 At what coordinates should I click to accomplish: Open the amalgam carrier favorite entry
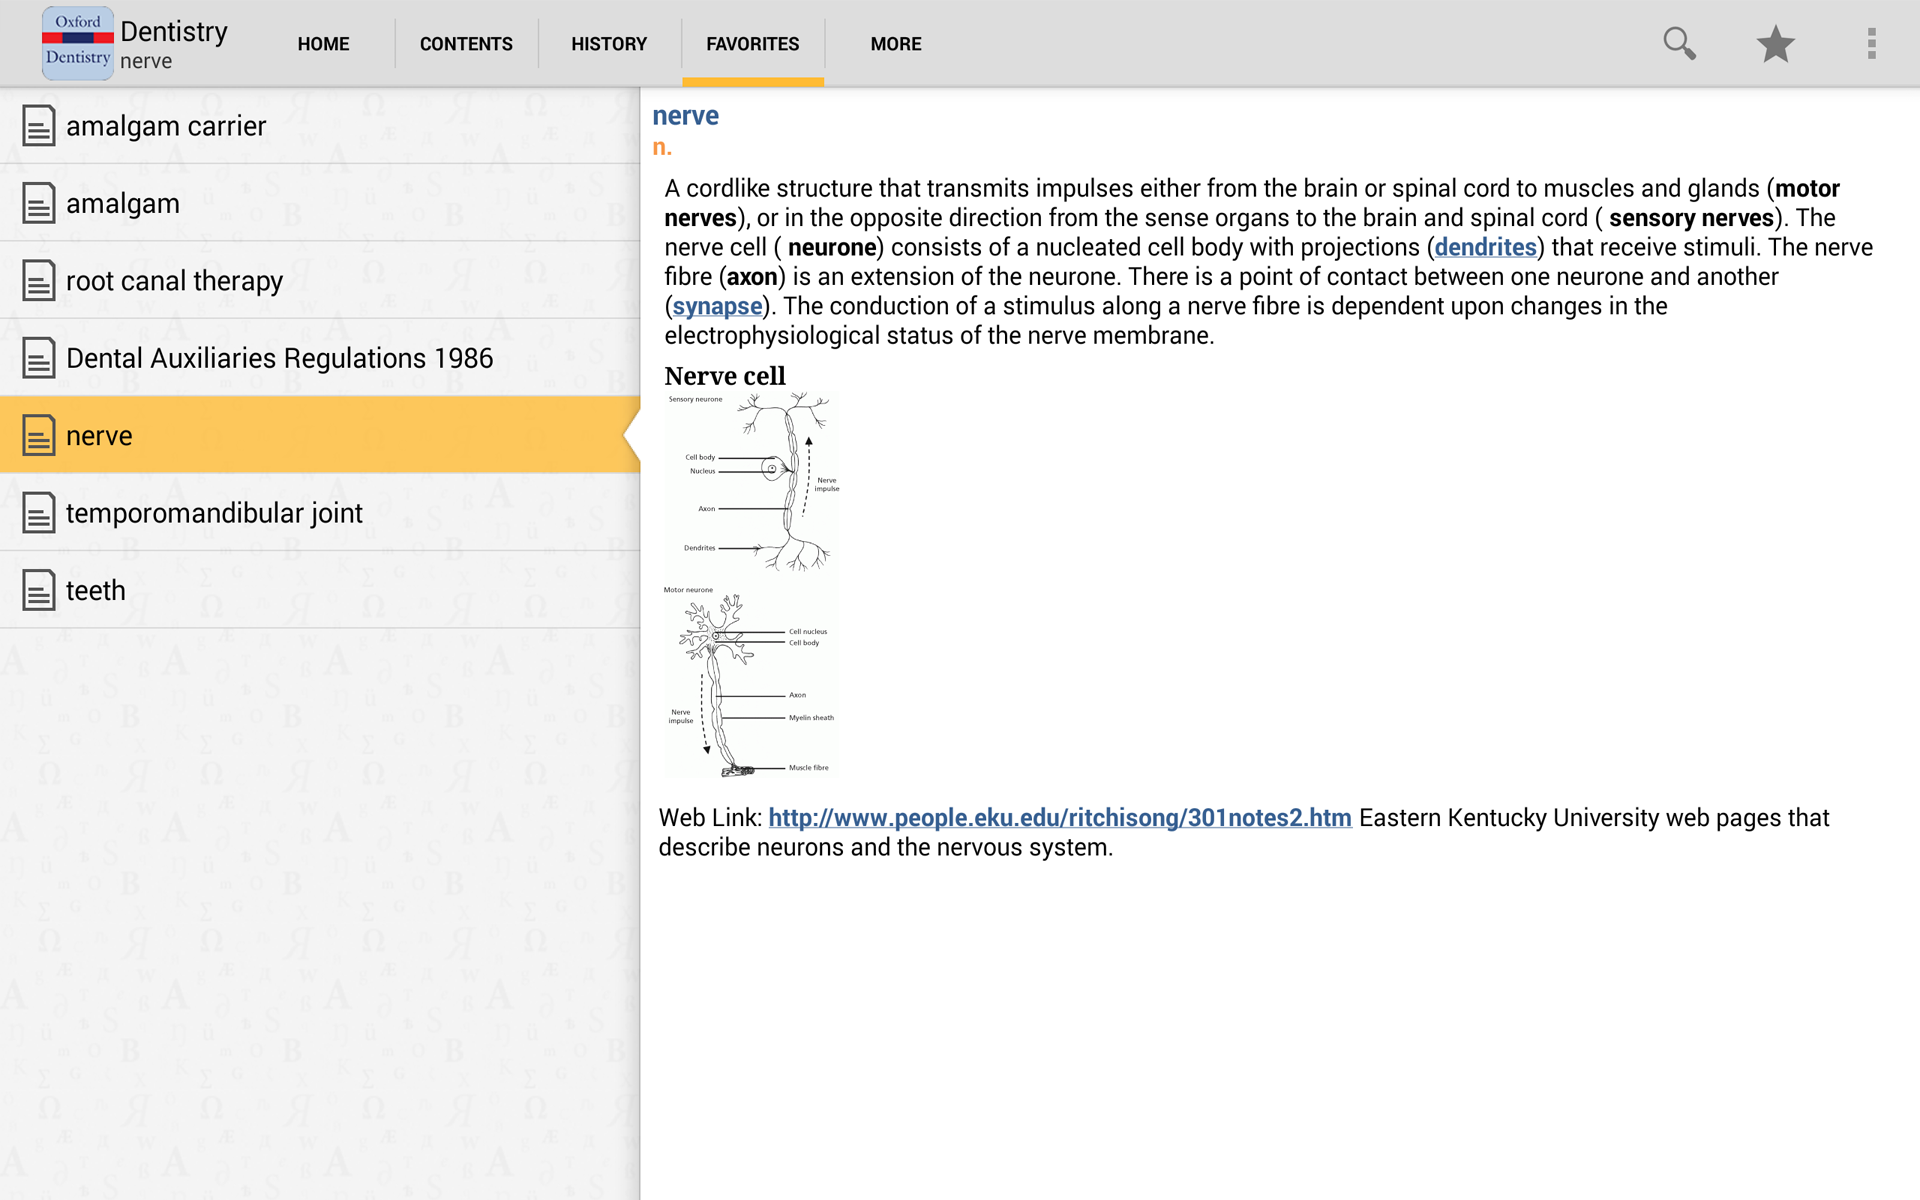(320, 126)
